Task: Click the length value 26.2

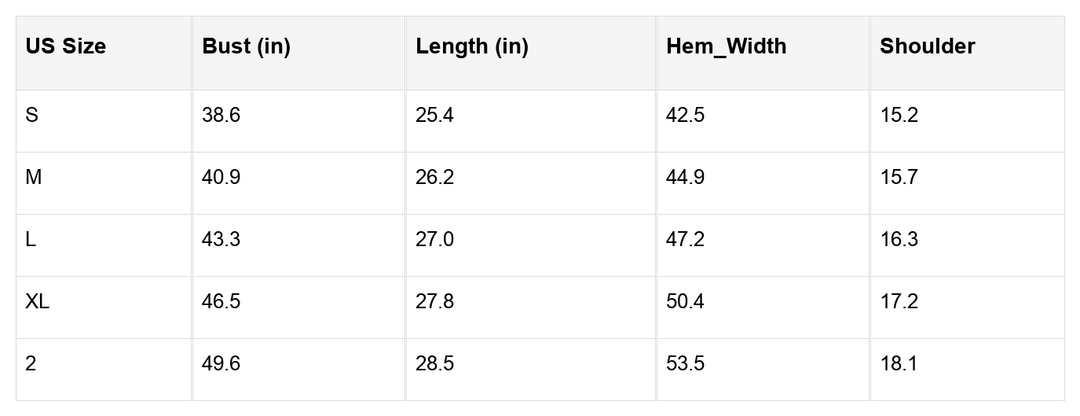Action: click(x=435, y=177)
